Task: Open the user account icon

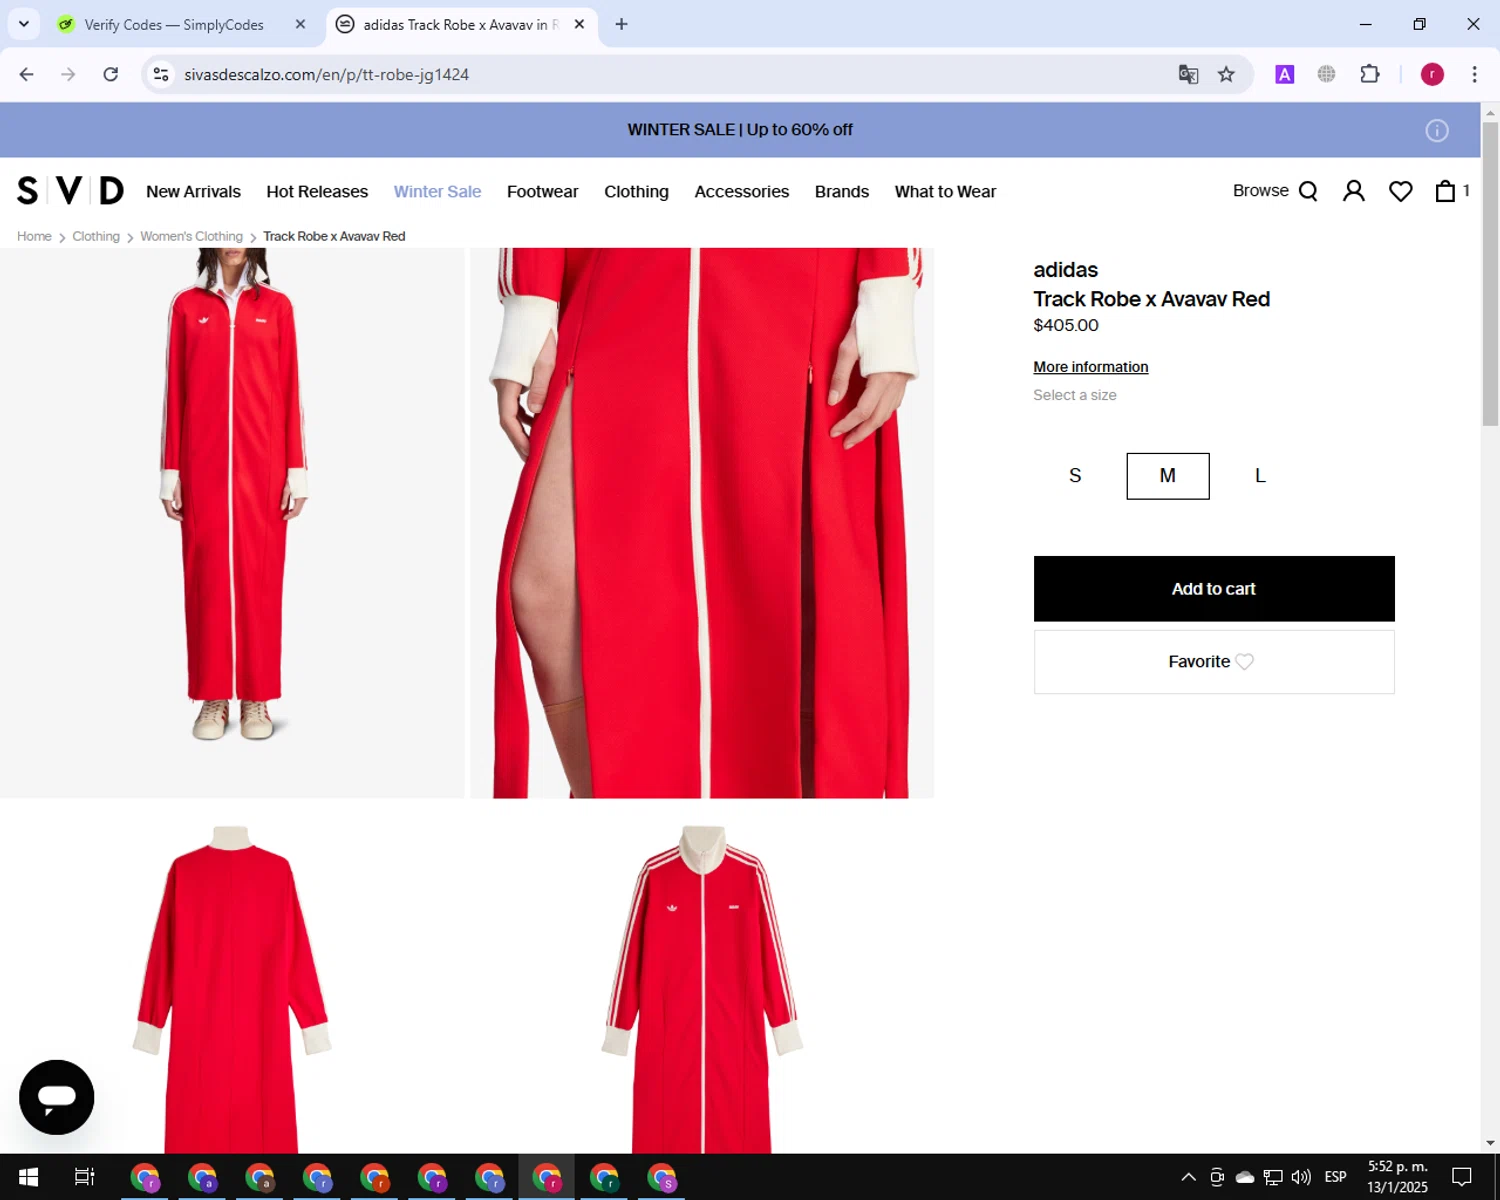Action: (x=1354, y=191)
